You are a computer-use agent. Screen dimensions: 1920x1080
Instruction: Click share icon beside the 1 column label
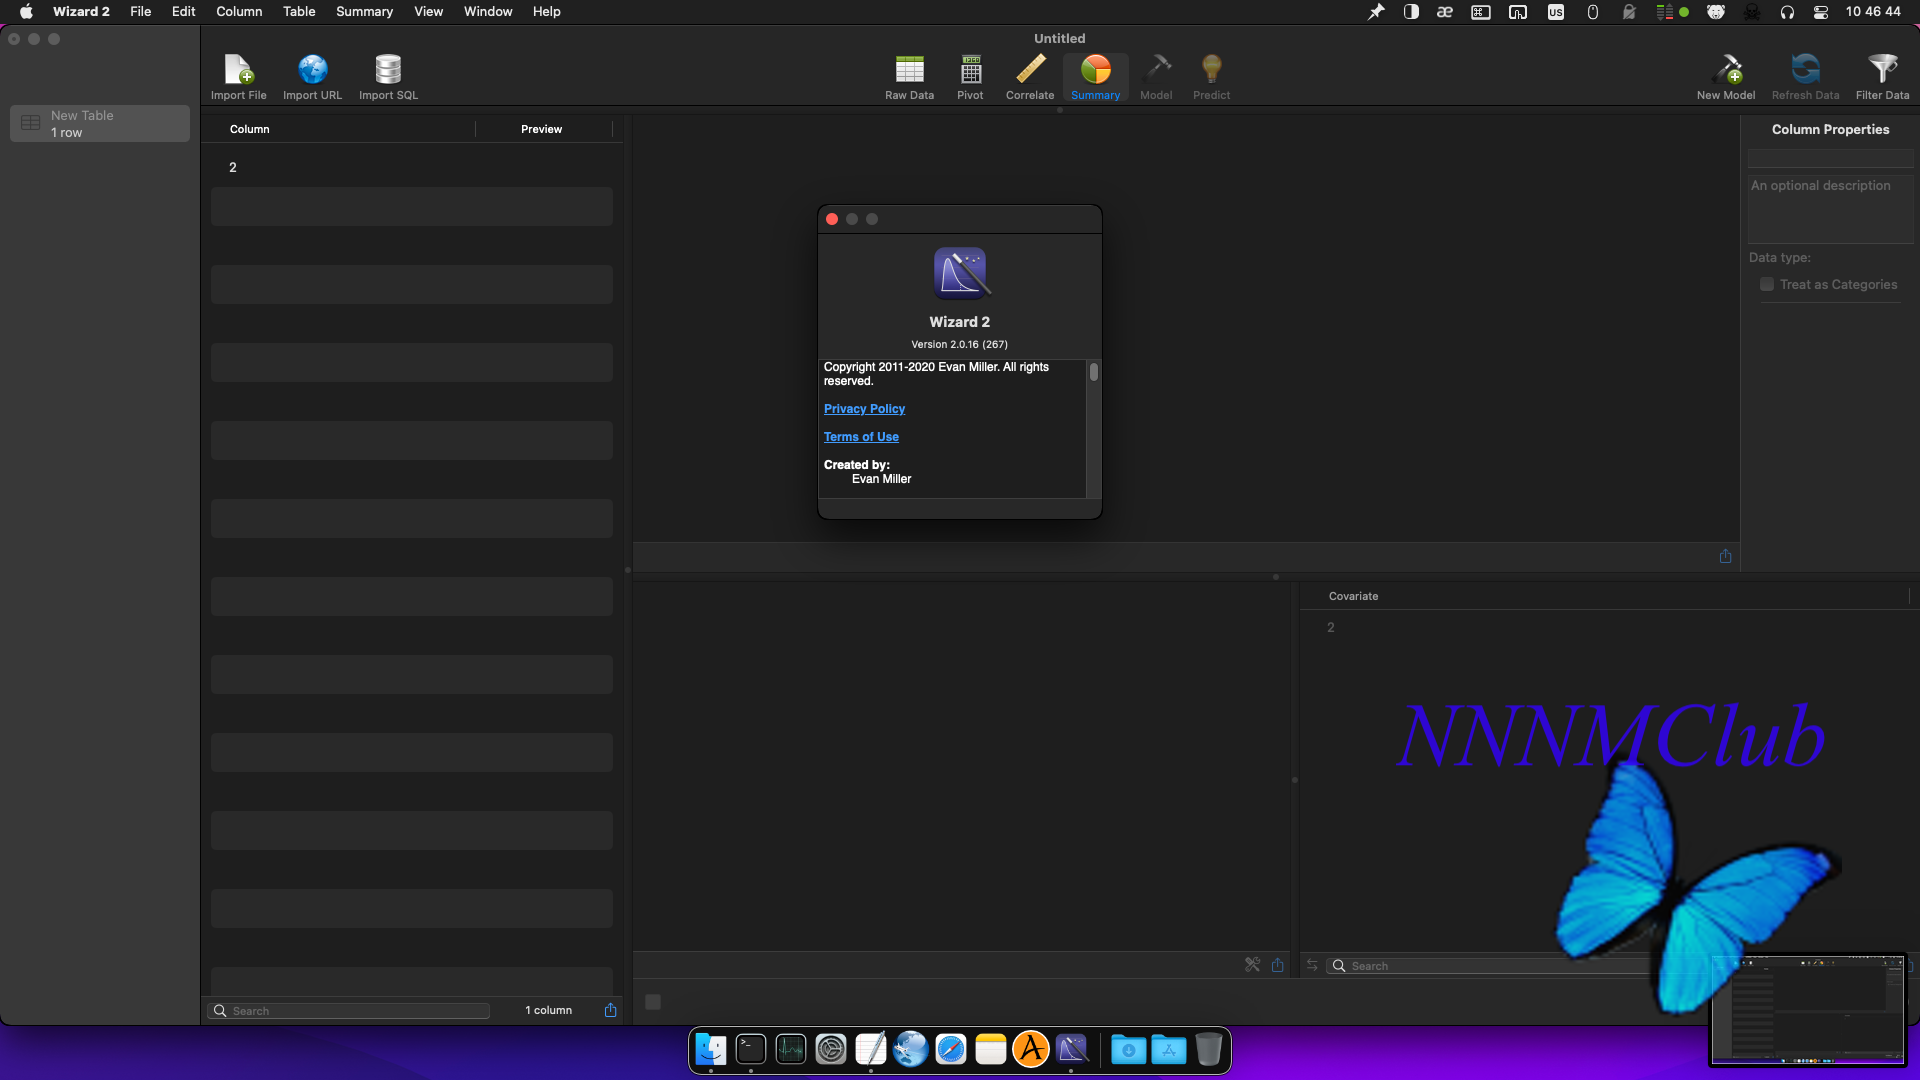(610, 1010)
